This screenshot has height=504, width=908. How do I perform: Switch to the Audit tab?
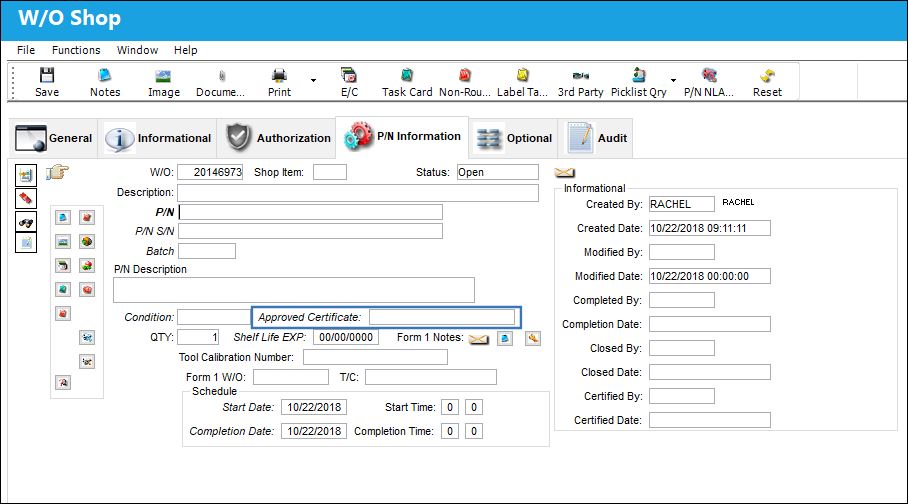tap(596, 138)
